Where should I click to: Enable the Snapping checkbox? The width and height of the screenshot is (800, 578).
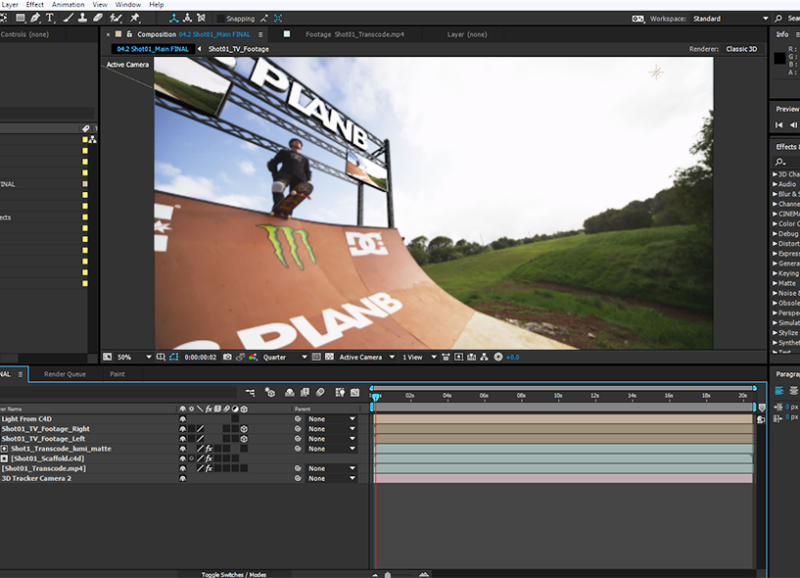pos(220,19)
